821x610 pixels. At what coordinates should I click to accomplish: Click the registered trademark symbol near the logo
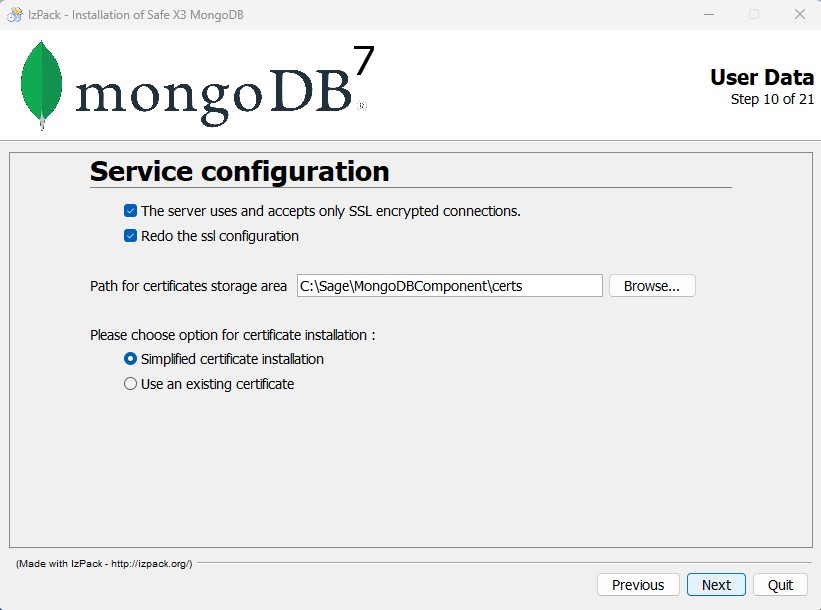[x=362, y=103]
